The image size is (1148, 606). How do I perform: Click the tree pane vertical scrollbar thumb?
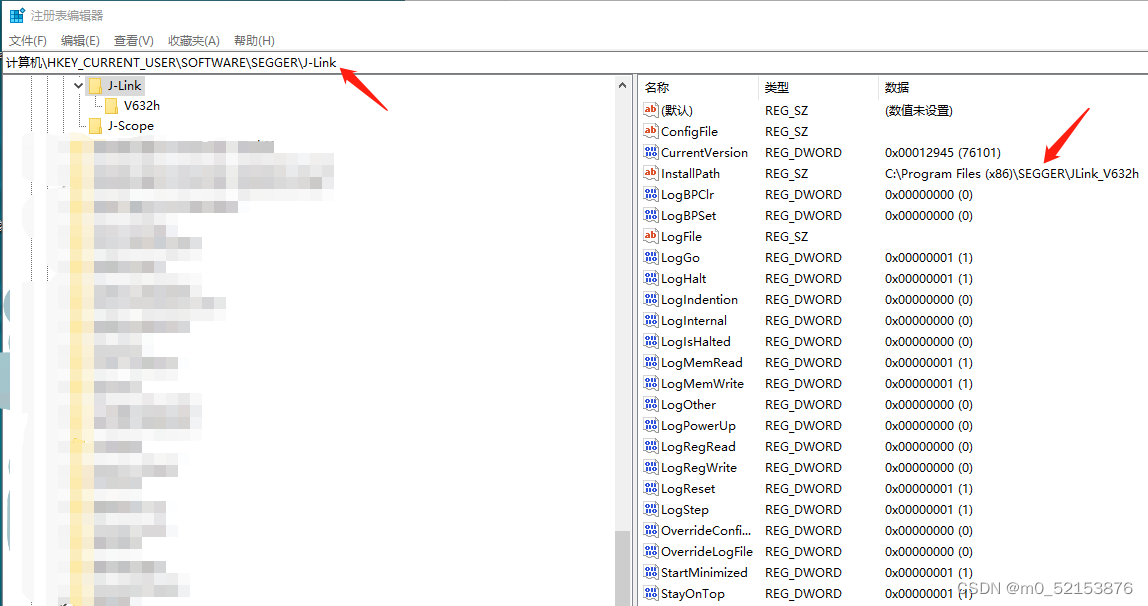coord(622,567)
